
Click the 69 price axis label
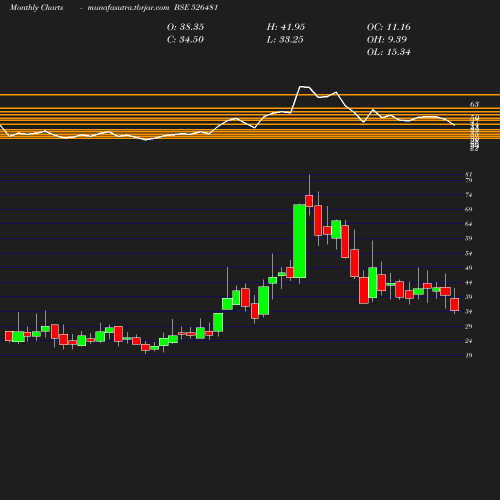point(469,209)
